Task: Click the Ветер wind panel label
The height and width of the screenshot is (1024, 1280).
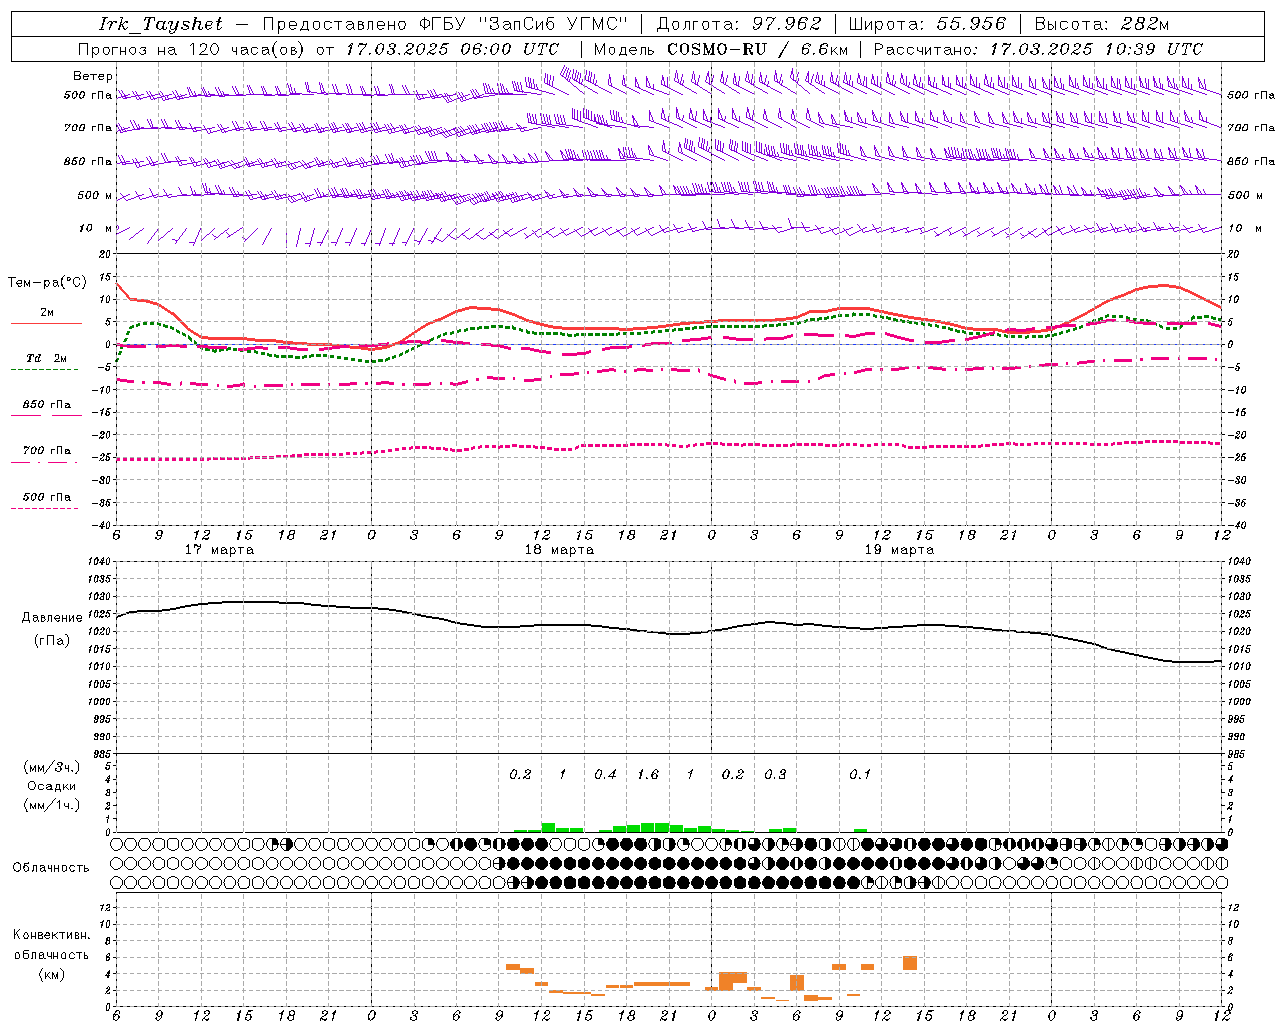Action: pyautogui.click(x=93, y=76)
